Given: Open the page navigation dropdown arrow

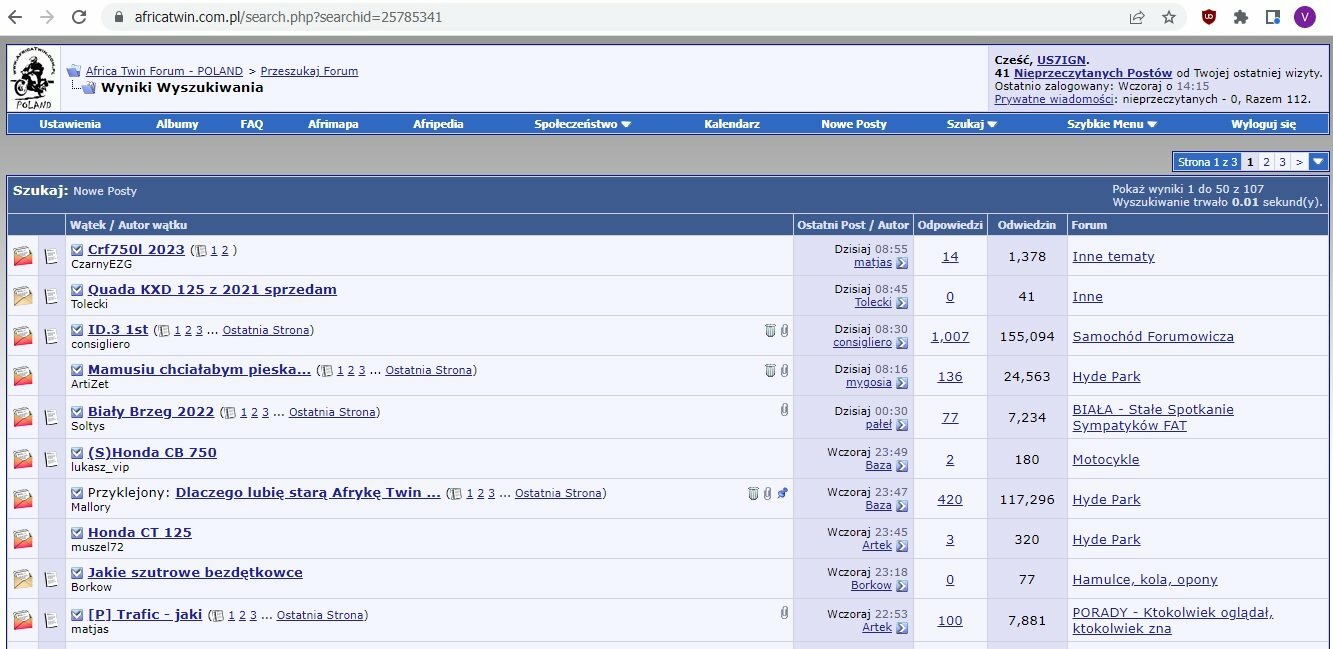Looking at the screenshot, I should 1318,161.
